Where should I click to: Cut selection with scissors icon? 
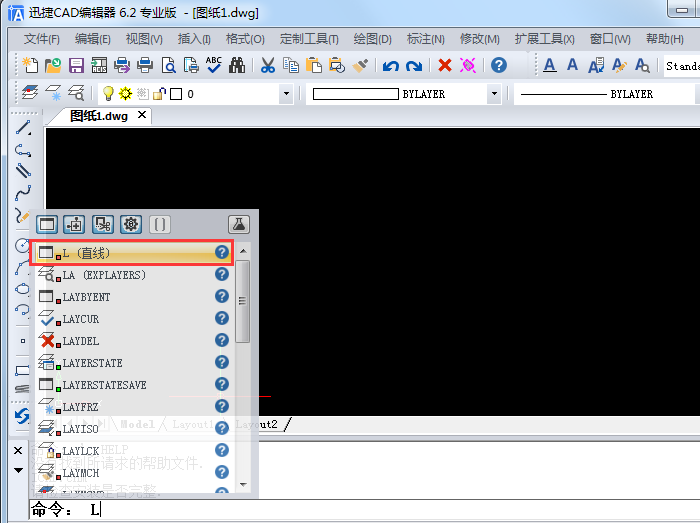[268, 65]
